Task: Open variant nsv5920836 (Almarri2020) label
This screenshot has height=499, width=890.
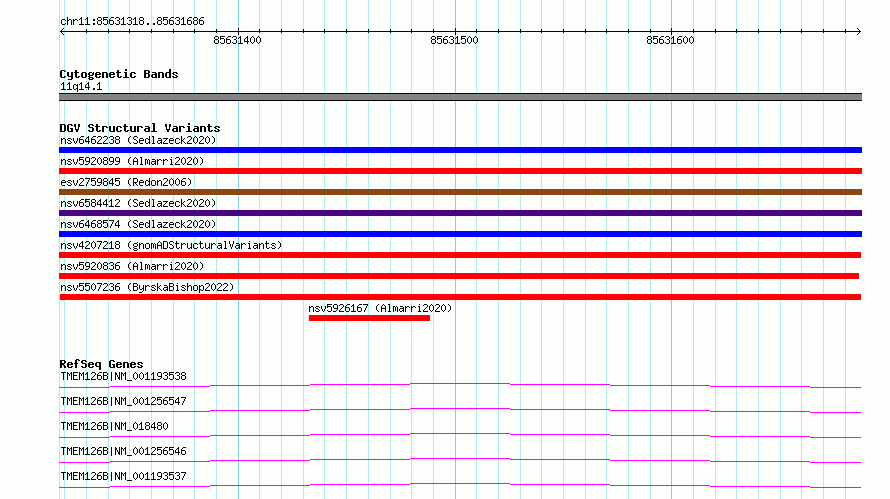Action: [x=132, y=266]
